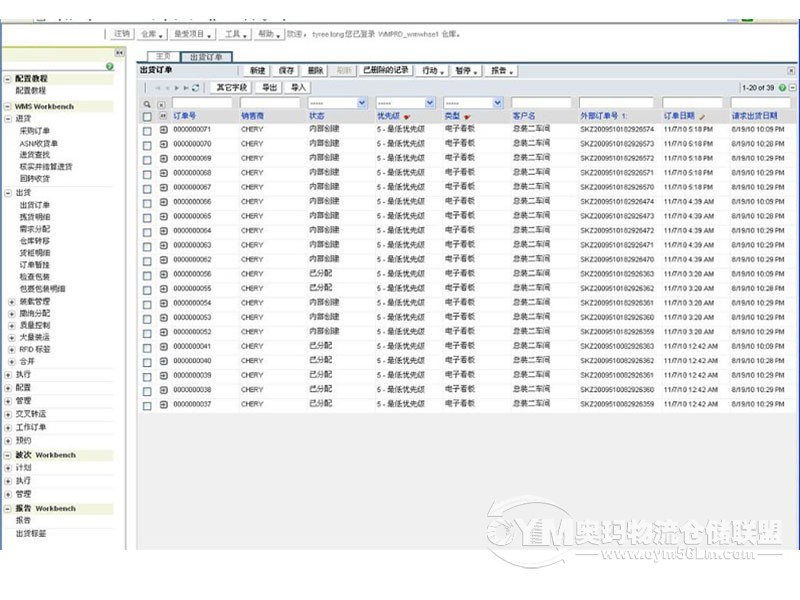The height and width of the screenshot is (600, 800).
Task: Open the detail icon for order 0000000041
Action: click(x=164, y=346)
